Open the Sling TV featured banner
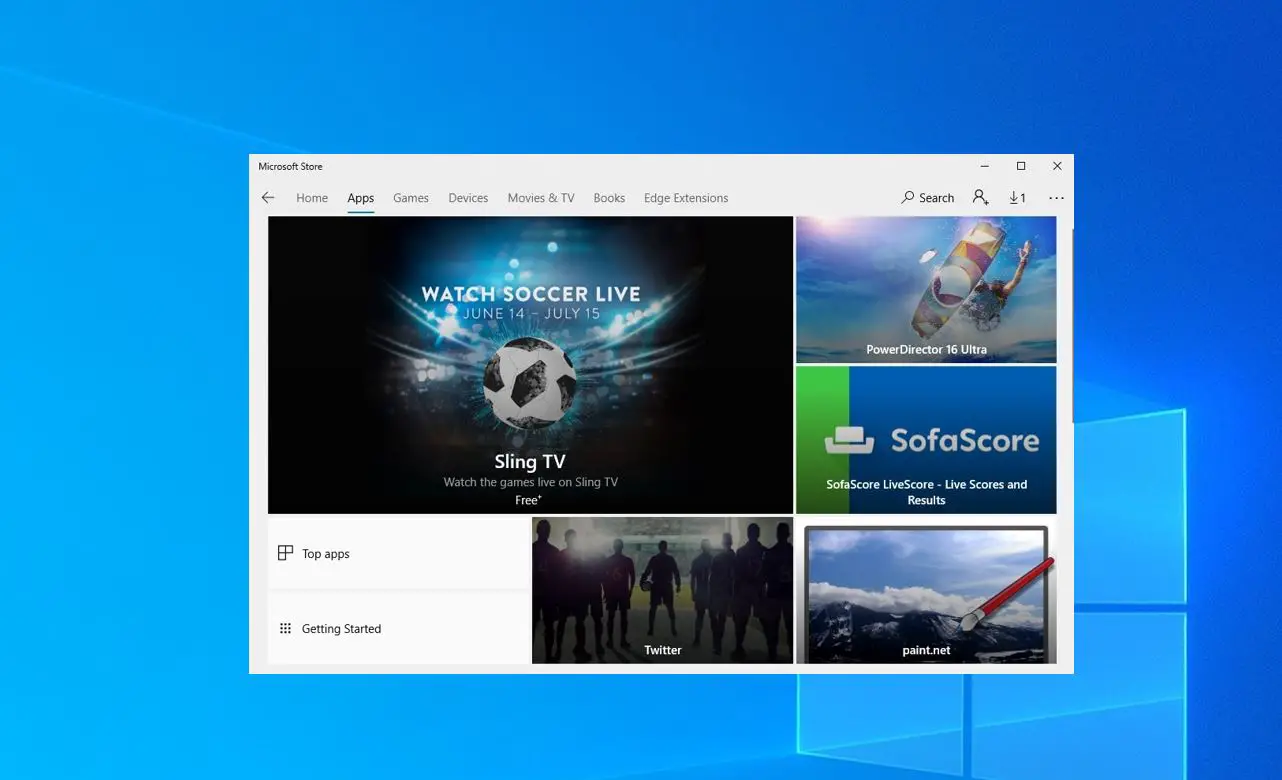 [530, 365]
